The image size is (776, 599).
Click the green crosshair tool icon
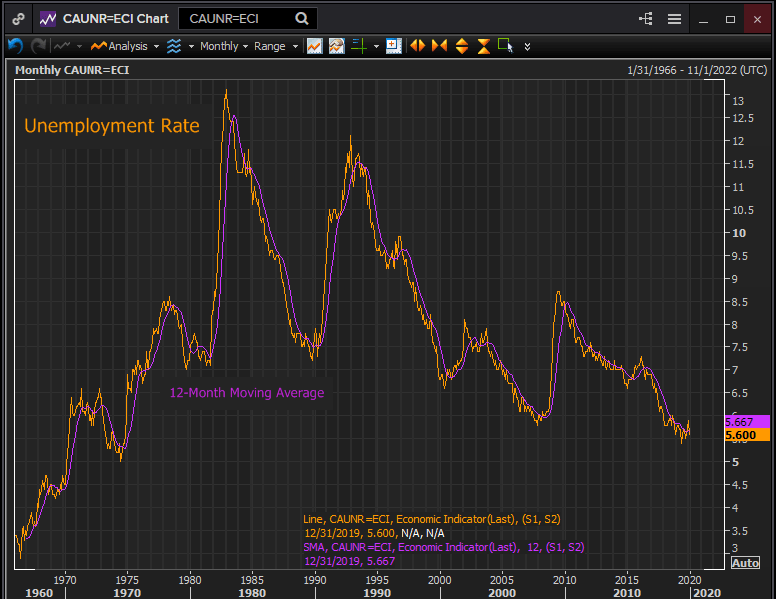pyautogui.click(x=358, y=46)
